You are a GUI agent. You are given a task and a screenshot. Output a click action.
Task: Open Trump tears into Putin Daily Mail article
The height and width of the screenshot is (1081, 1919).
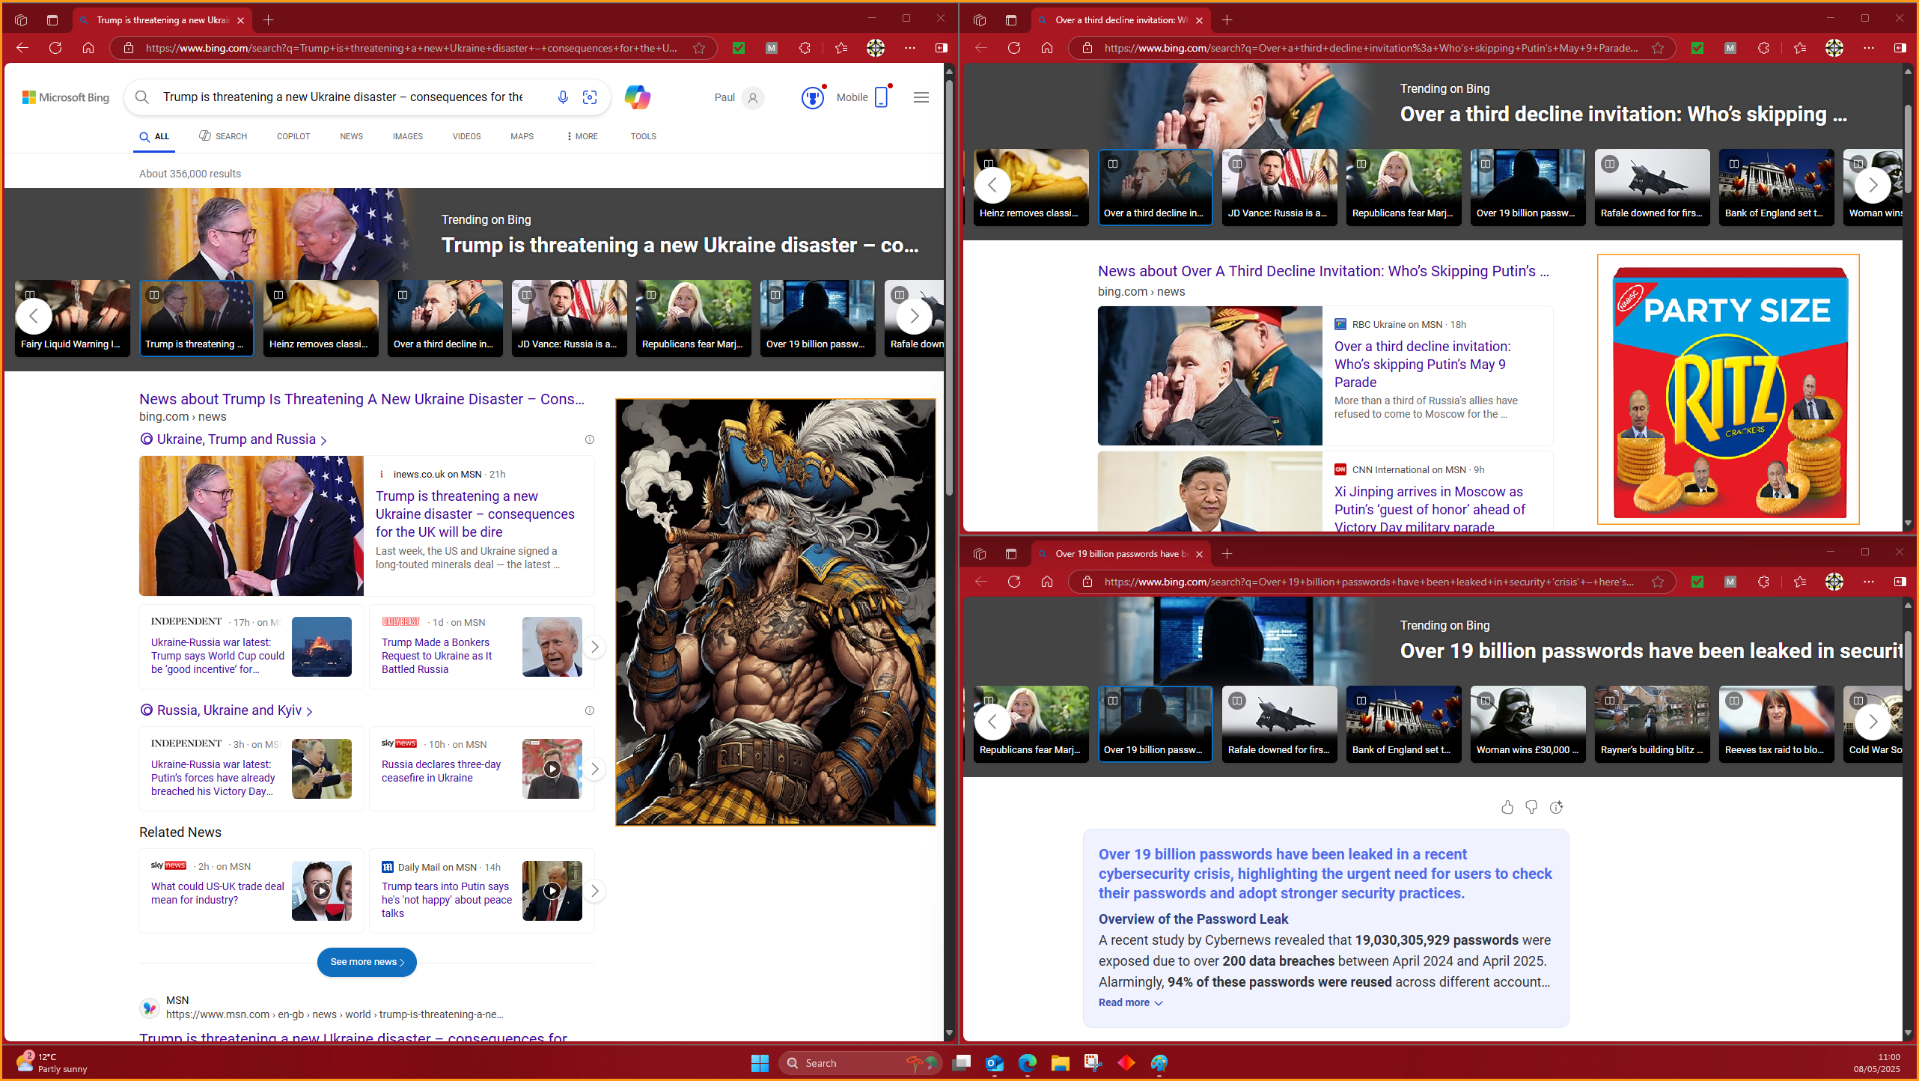(446, 900)
